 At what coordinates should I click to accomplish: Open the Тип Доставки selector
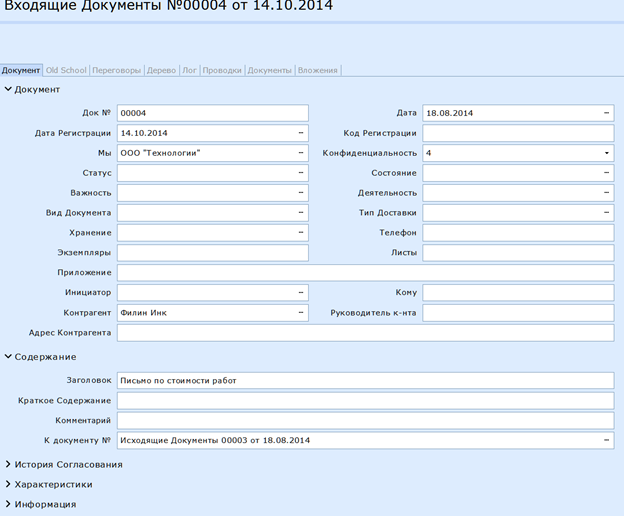(606, 212)
